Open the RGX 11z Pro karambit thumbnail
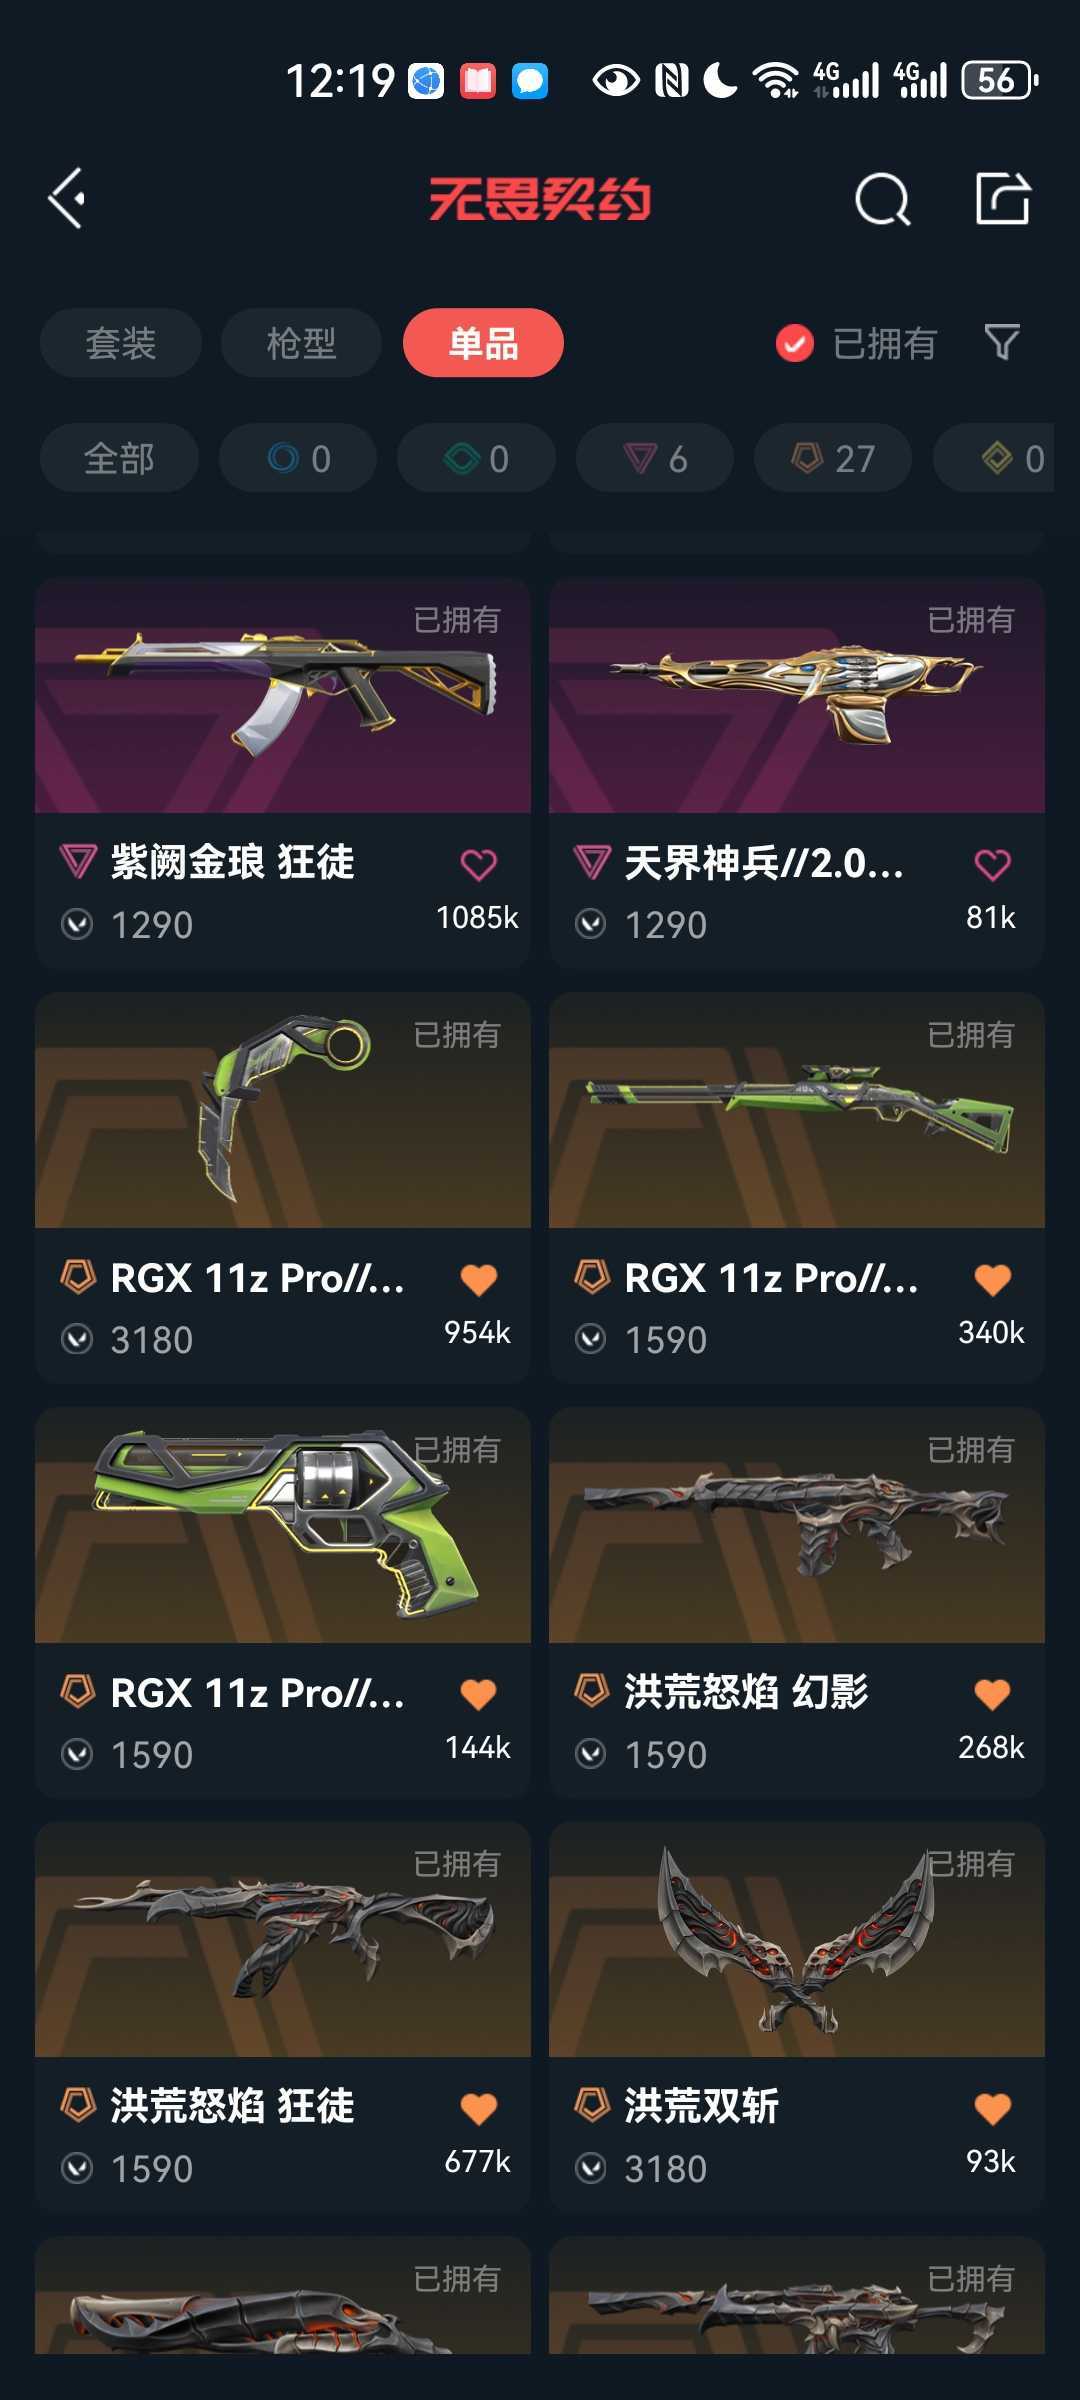The height and width of the screenshot is (2400, 1080). (283, 1110)
